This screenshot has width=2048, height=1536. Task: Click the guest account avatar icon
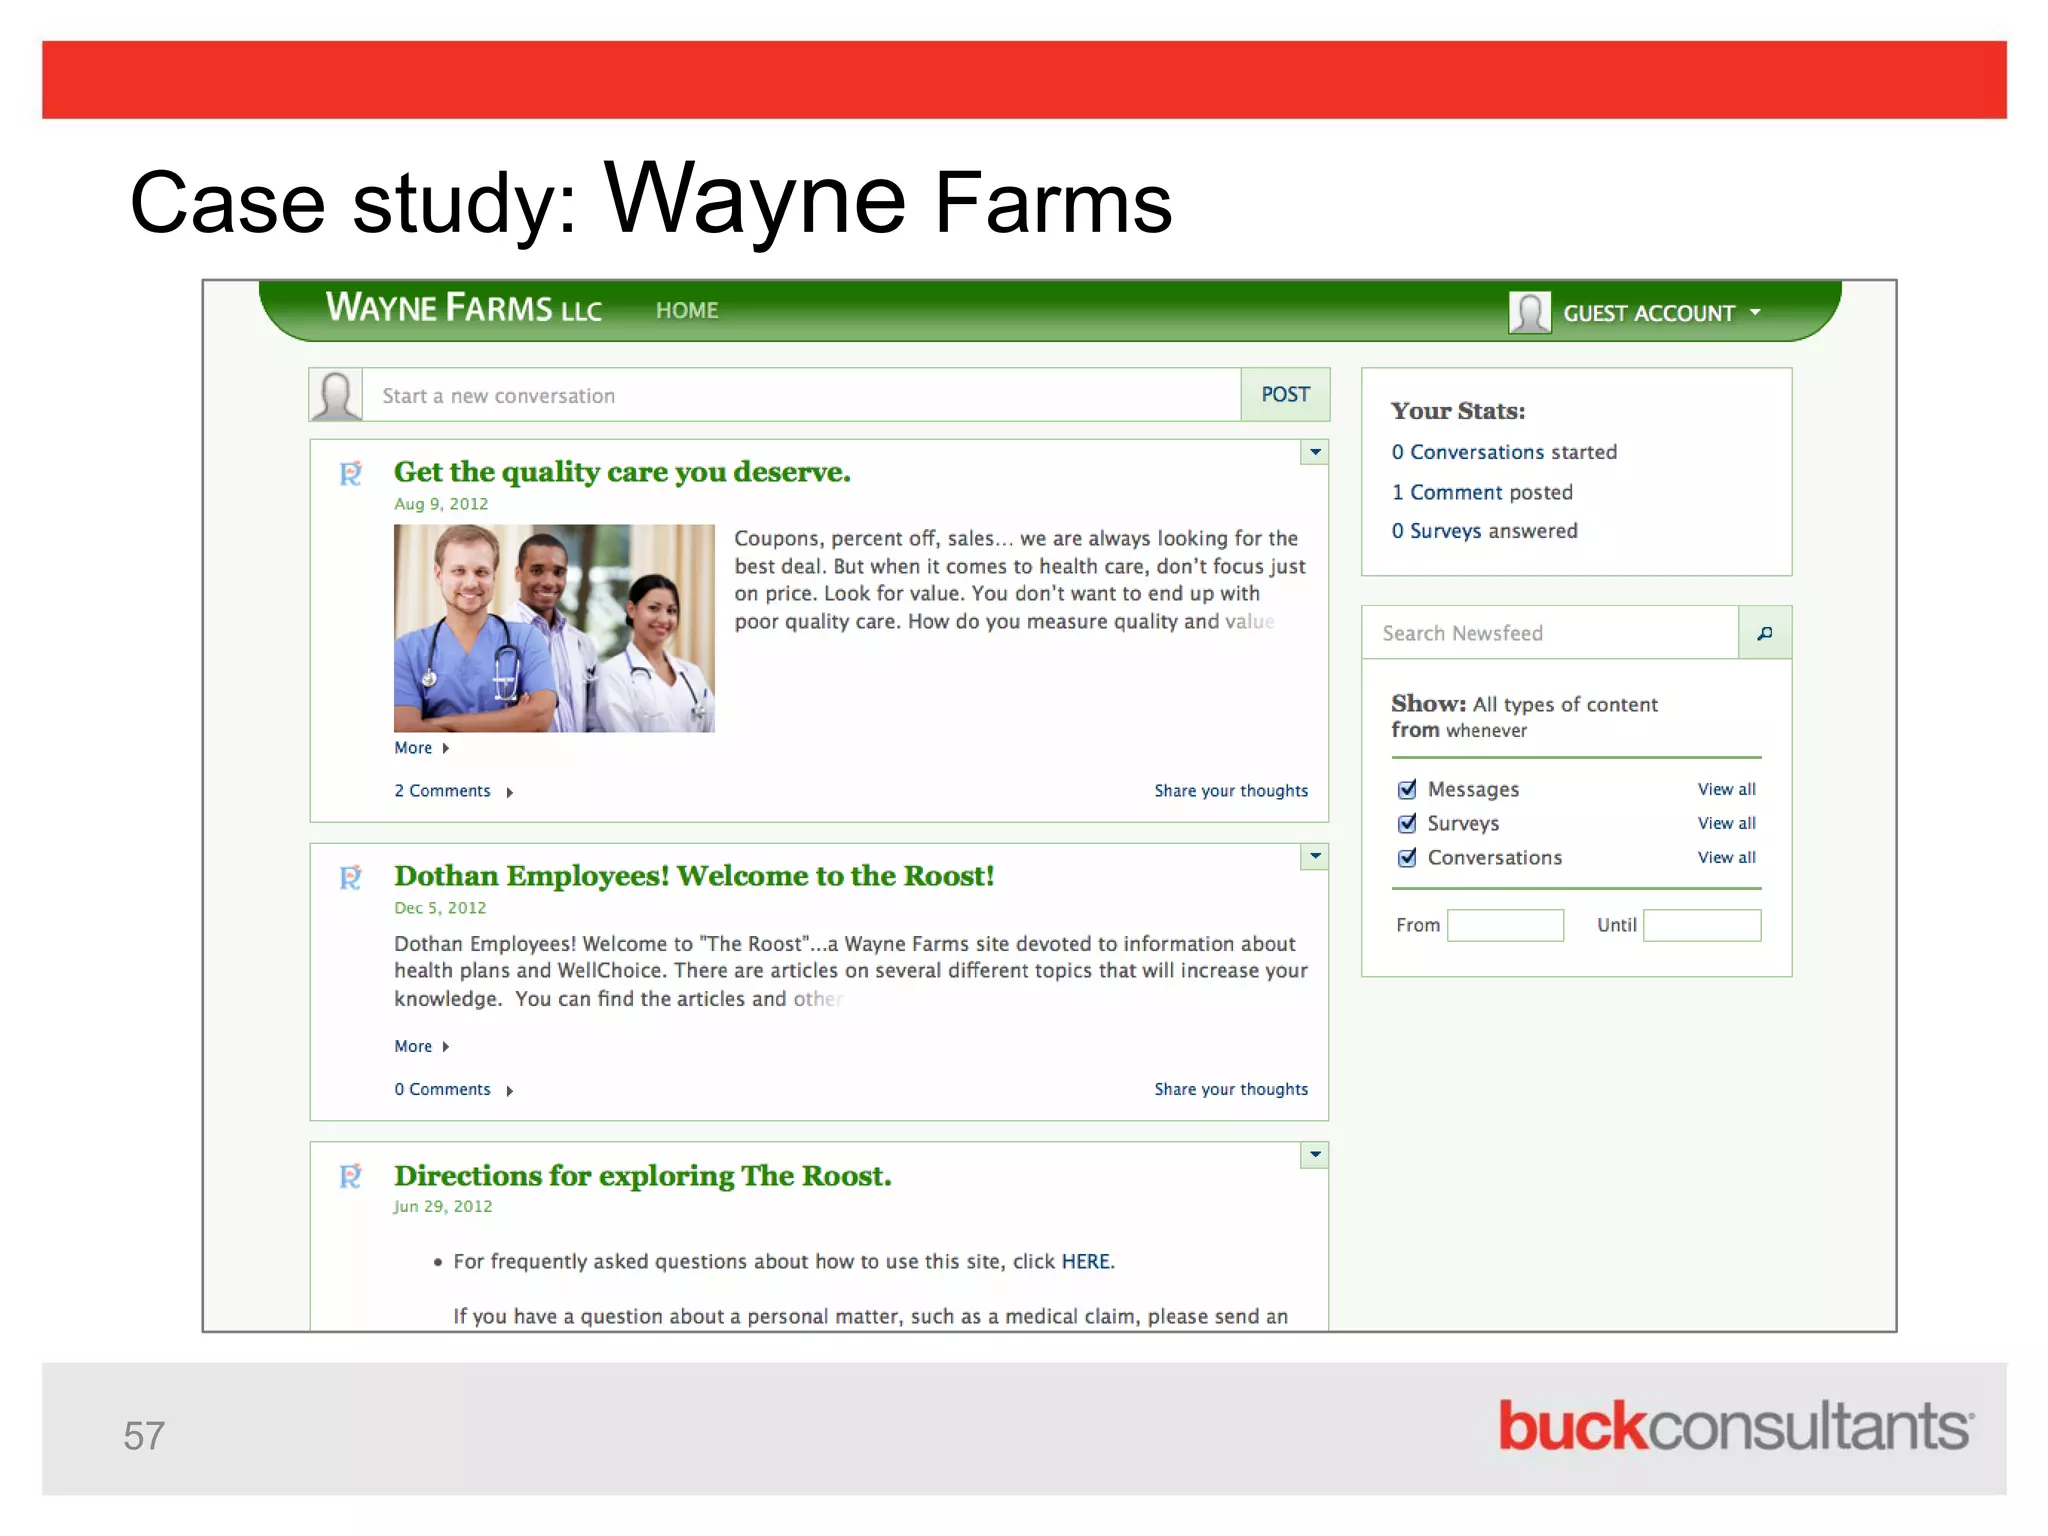[x=1529, y=313]
